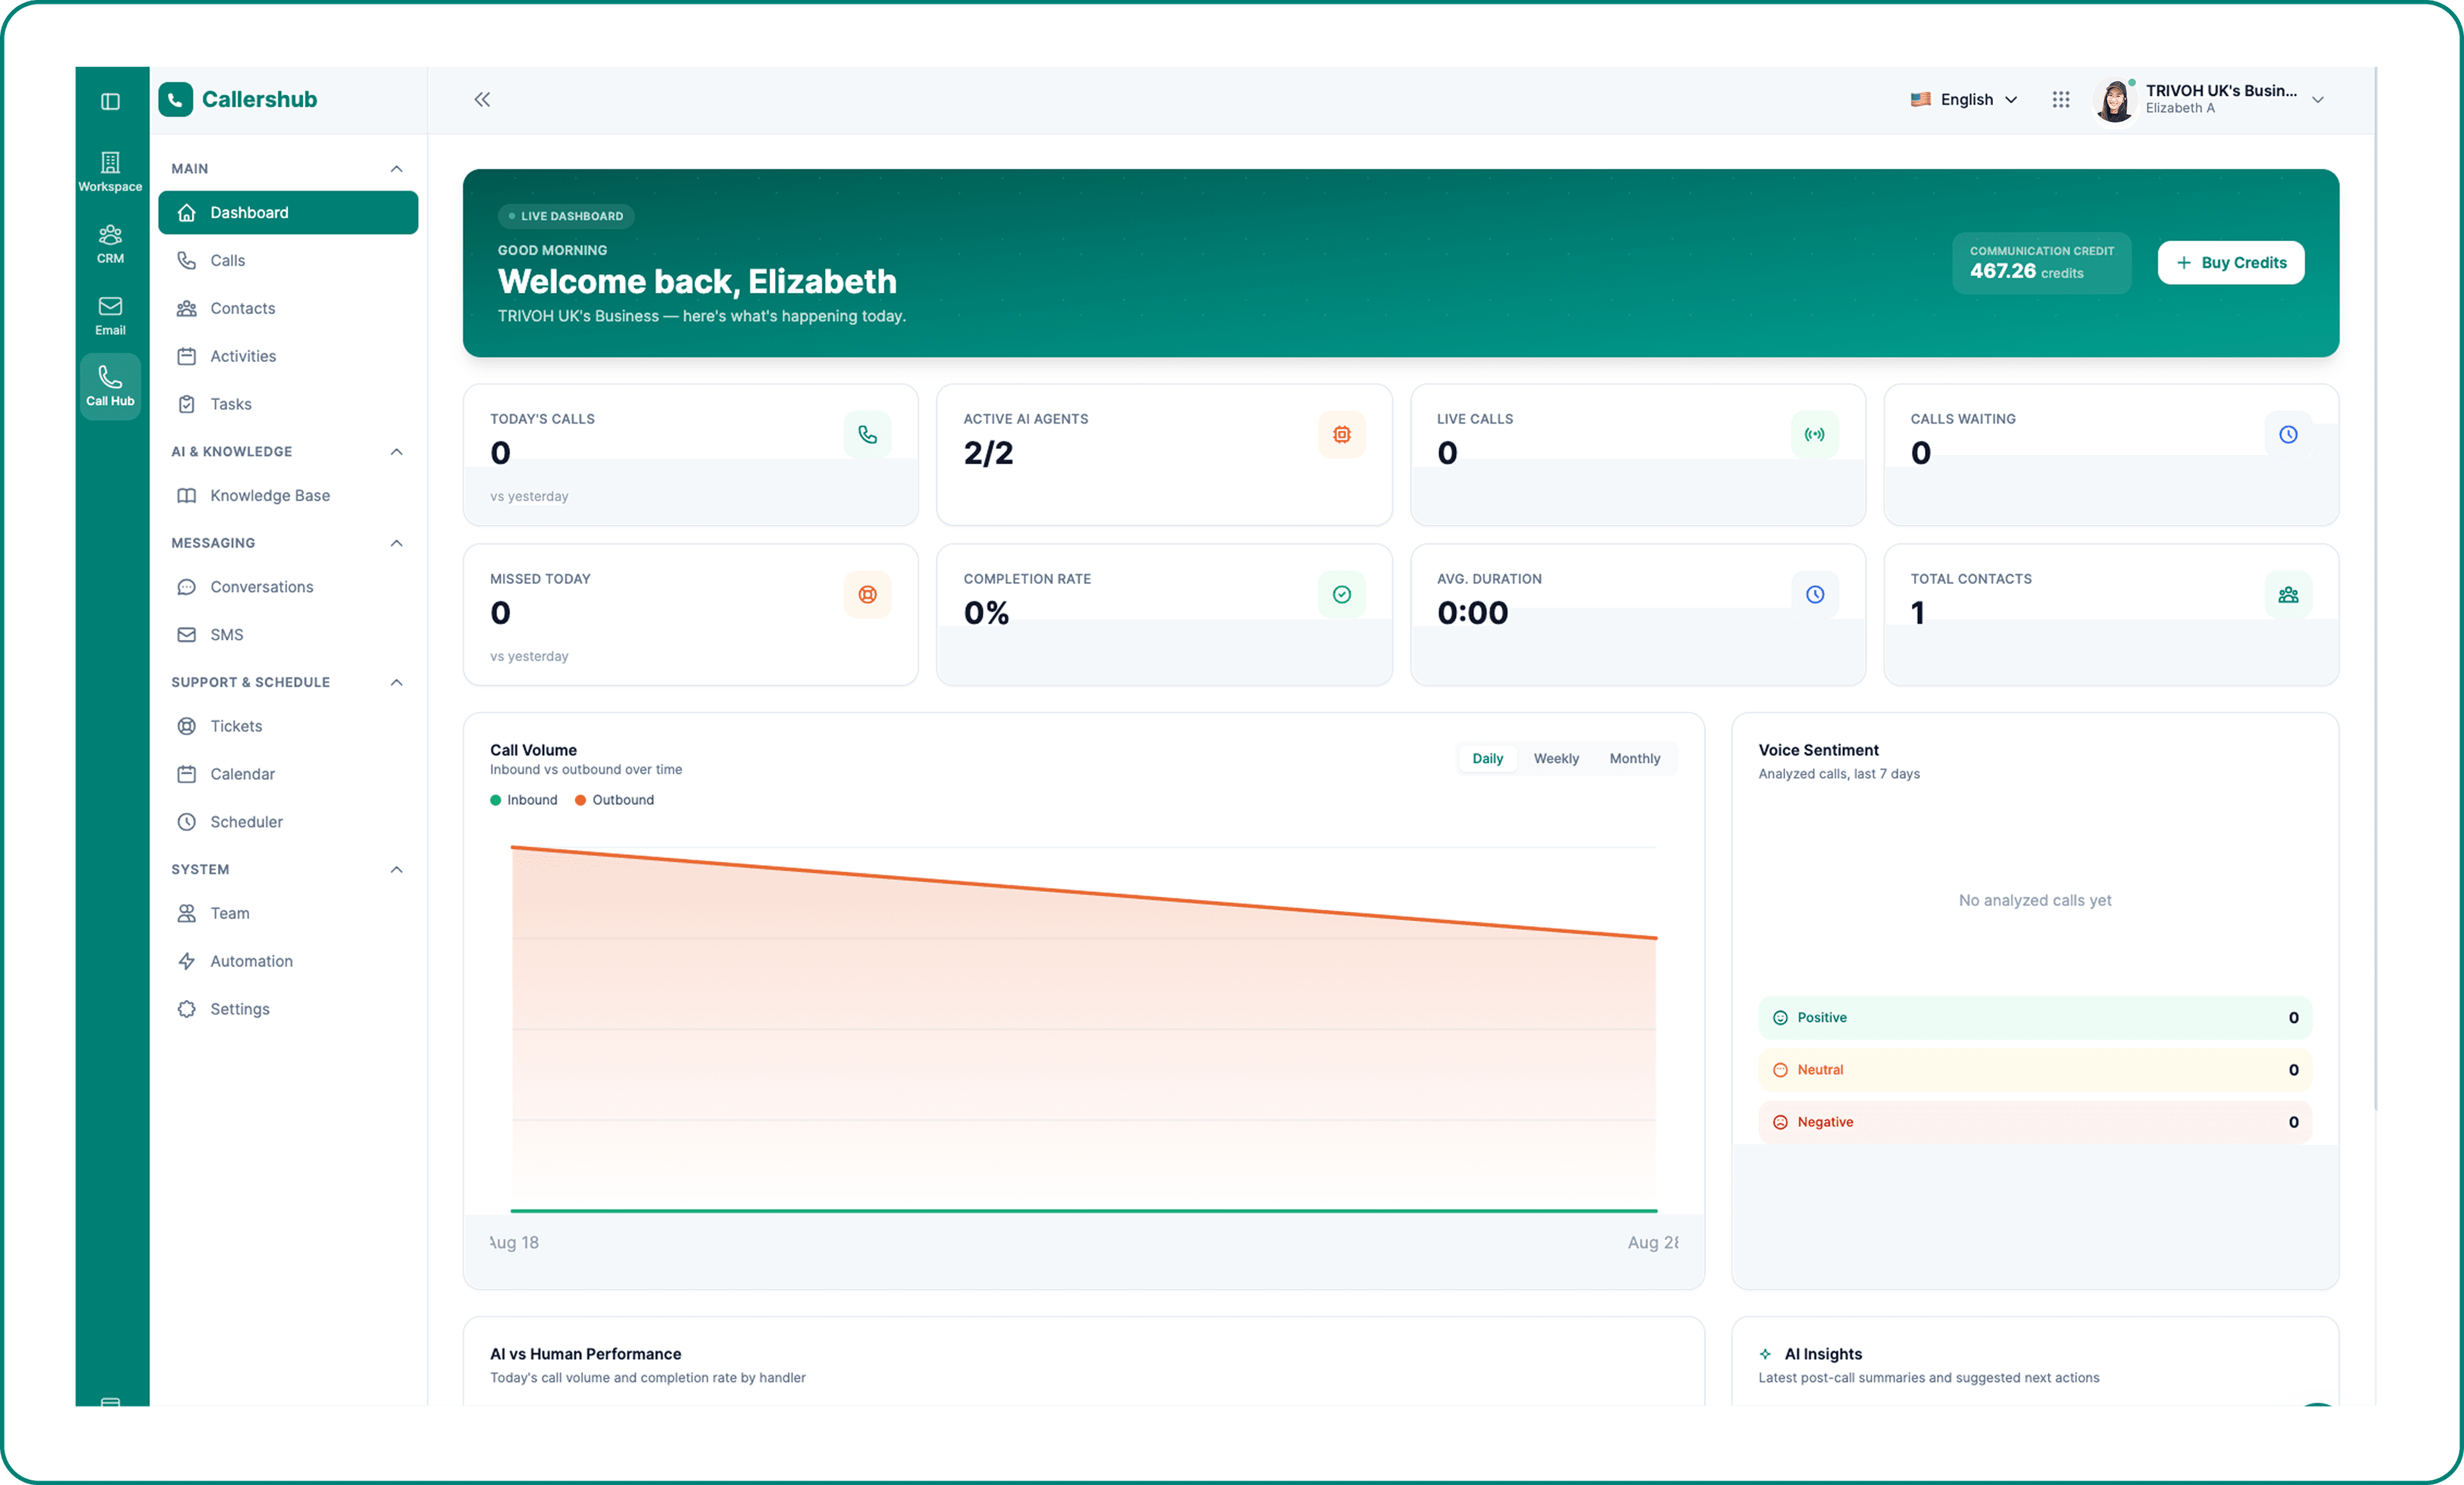
Task: Open Knowledge Base in the sidebar
Action: [x=288, y=495]
